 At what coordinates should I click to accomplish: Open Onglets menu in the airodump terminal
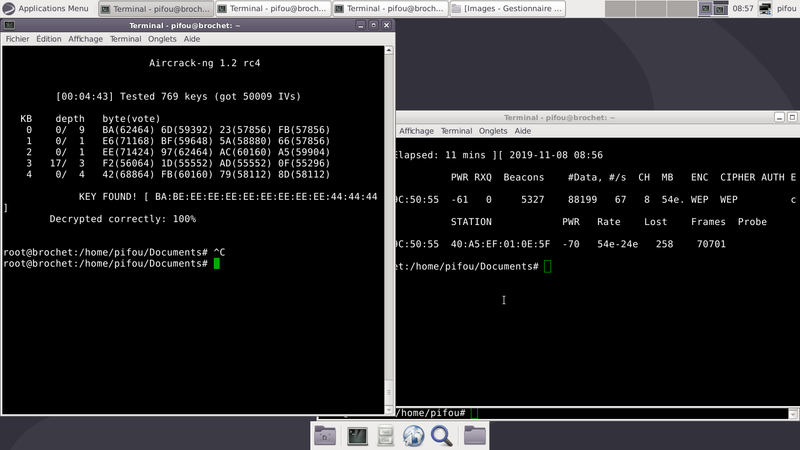(x=493, y=131)
